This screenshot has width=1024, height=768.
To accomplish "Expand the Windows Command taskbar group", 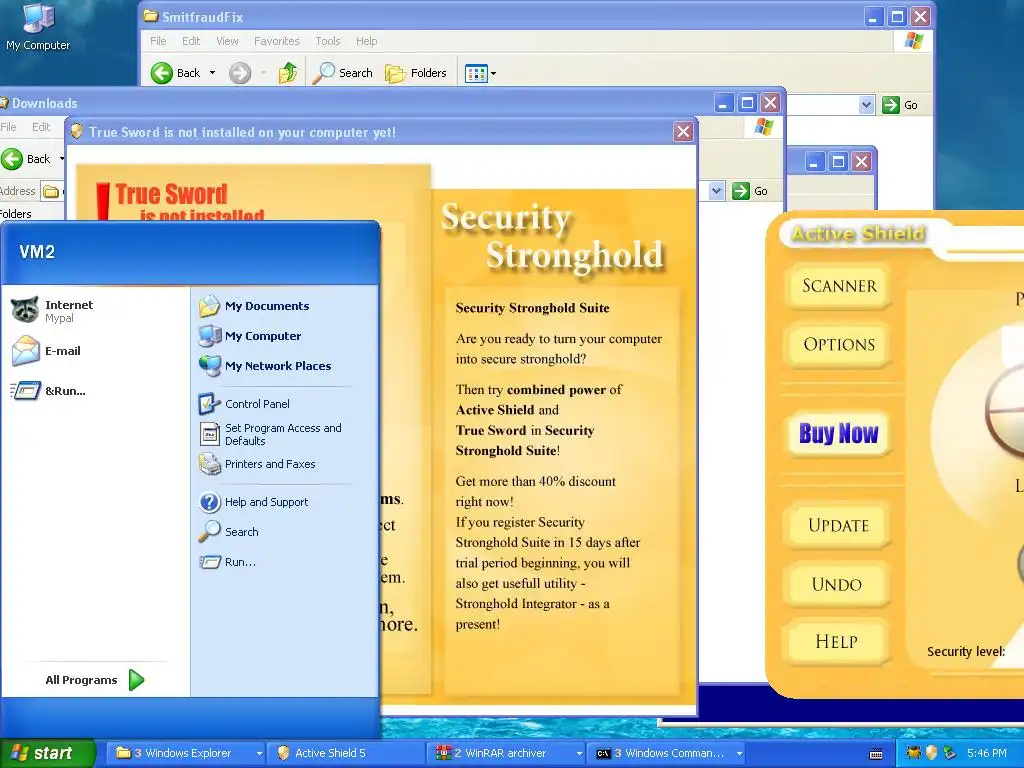I will [739, 753].
